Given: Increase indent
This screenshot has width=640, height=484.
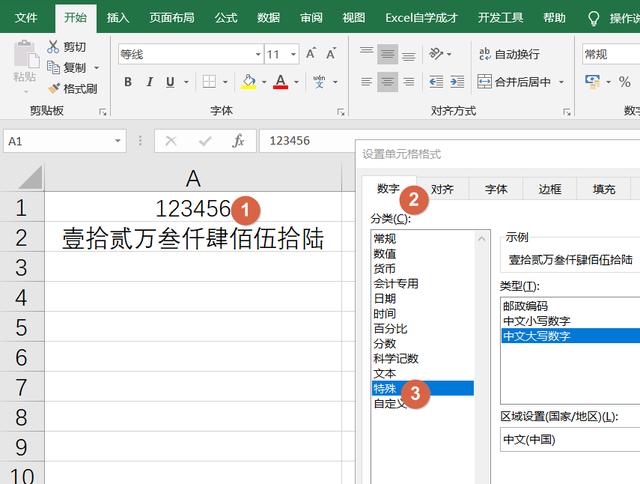Looking at the screenshot, I should [457, 82].
